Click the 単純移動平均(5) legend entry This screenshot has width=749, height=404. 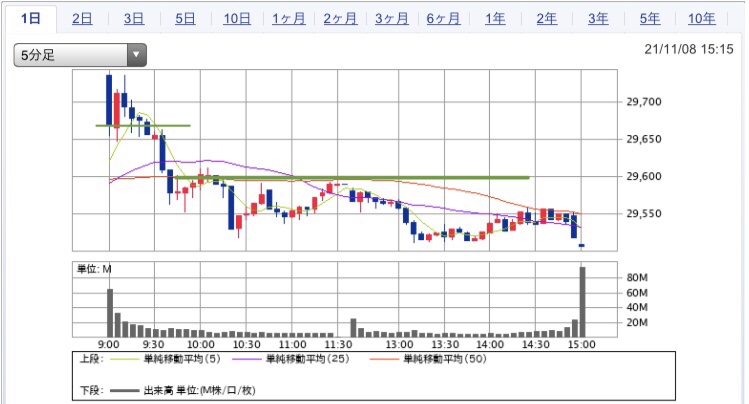click(x=182, y=359)
